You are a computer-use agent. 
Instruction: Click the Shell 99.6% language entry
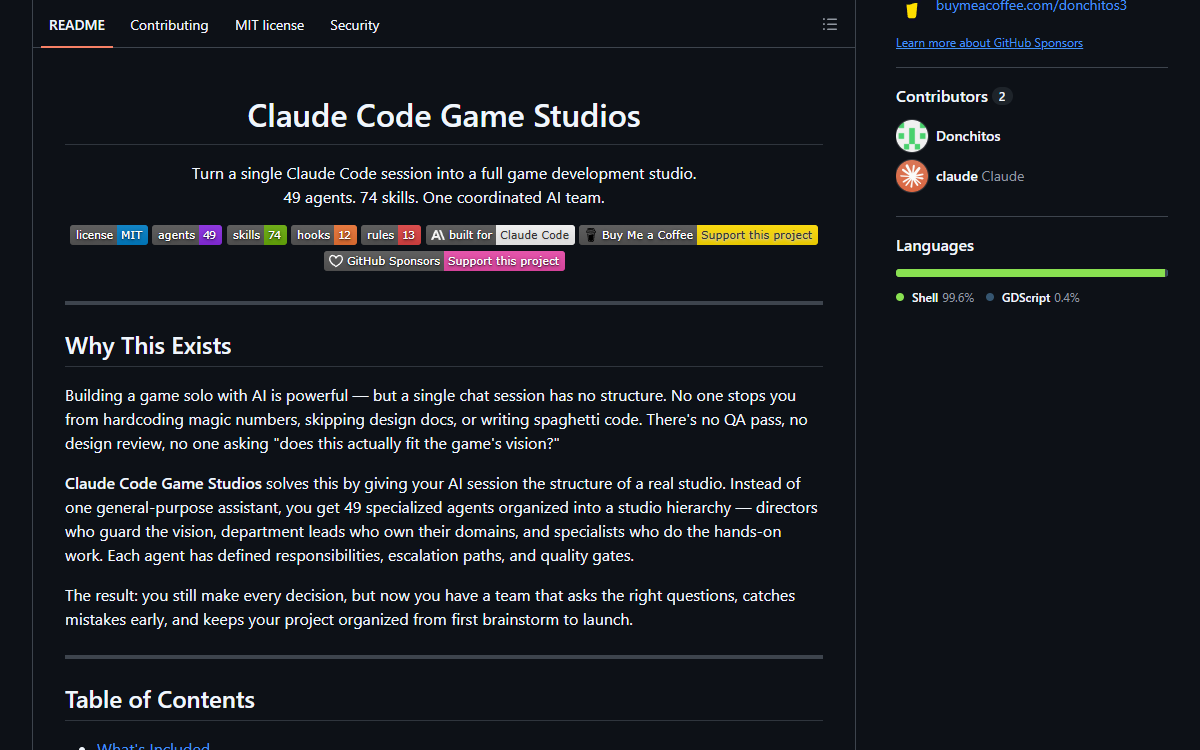click(x=934, y=298)
